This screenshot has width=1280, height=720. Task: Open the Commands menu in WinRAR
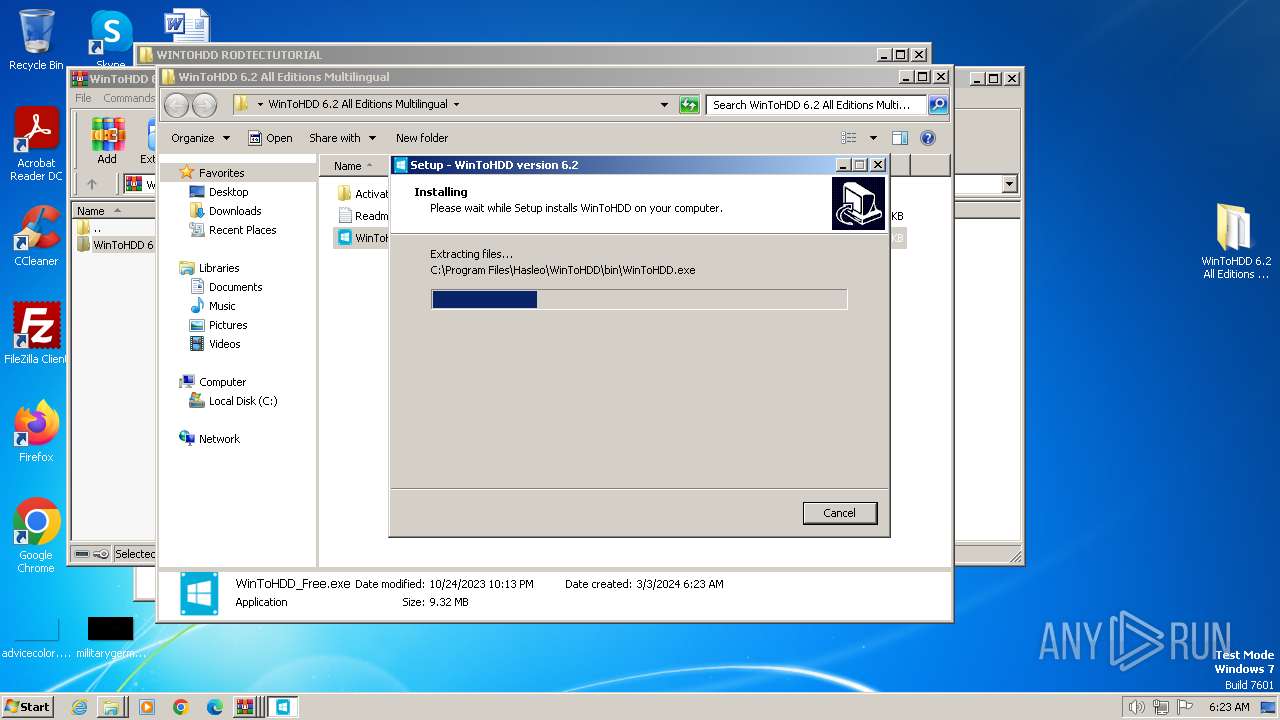pyautogui.click(x=129, y=98)
